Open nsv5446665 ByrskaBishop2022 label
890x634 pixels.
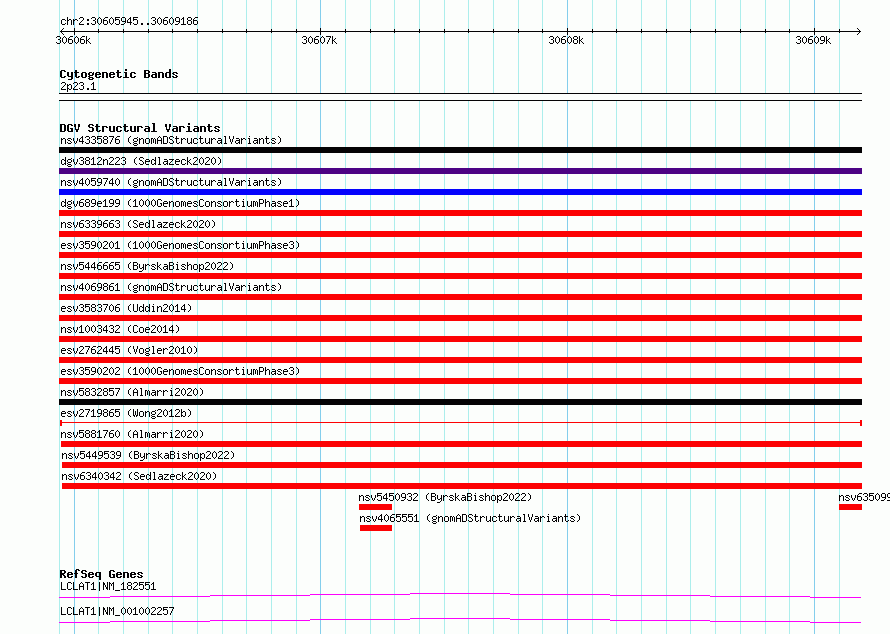coord(147,266)
